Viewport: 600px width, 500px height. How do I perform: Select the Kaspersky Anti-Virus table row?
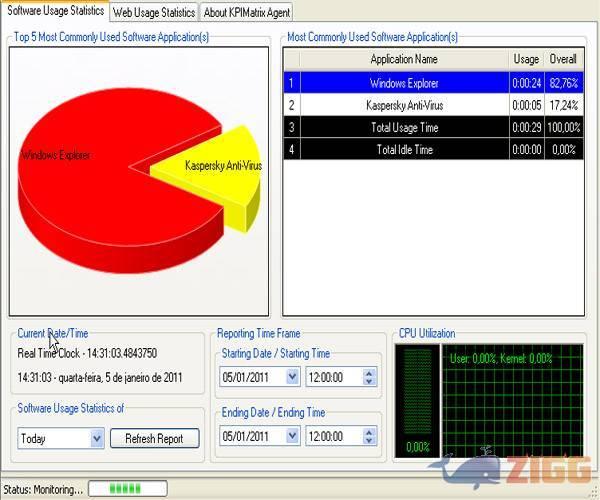pyautogui.click(x=404, y=105)
